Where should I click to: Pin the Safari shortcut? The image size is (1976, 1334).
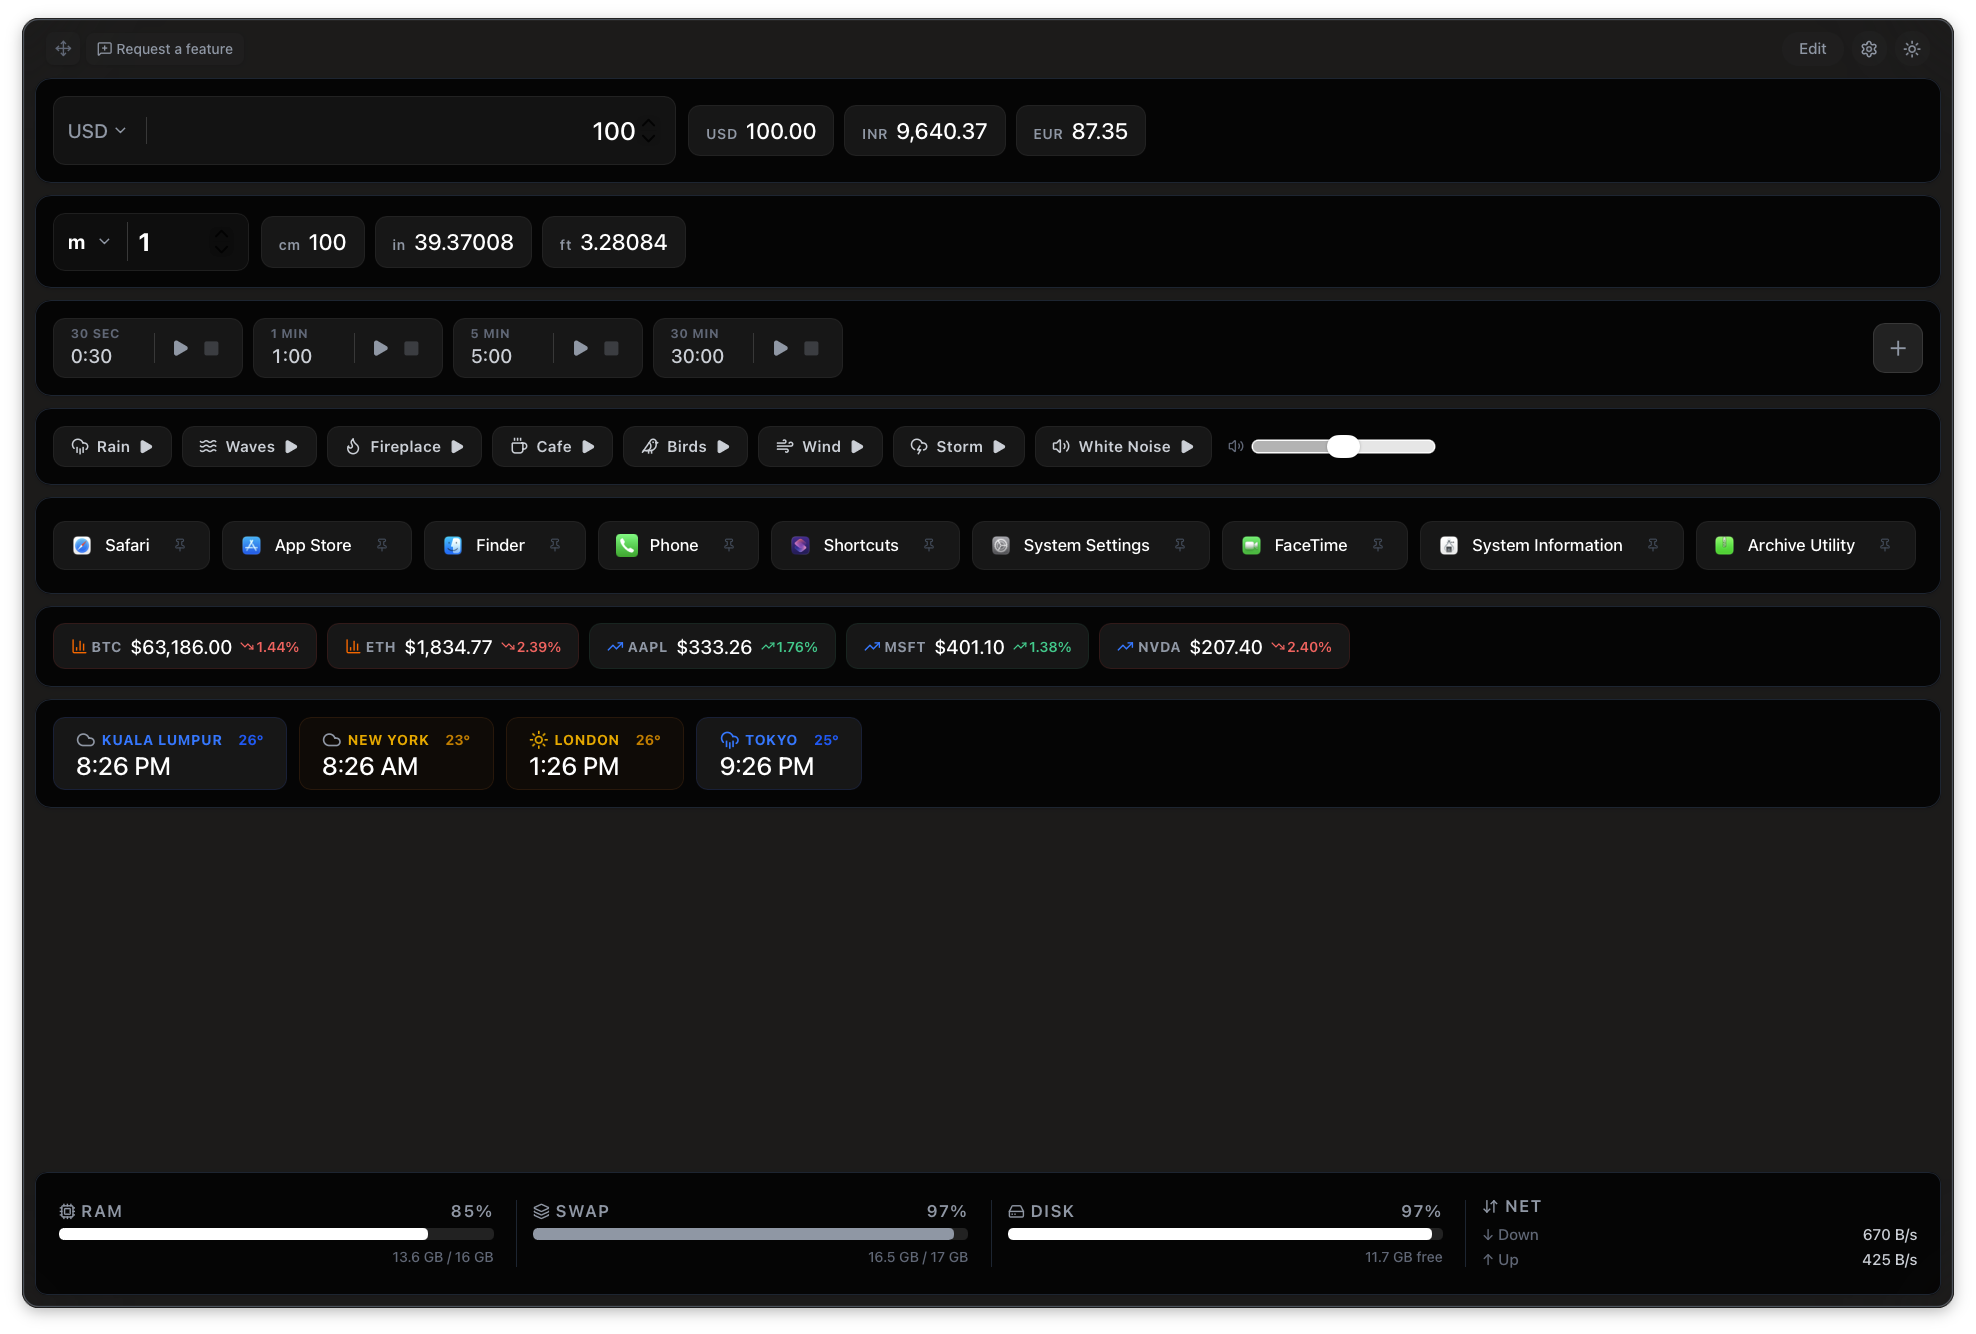click(180, 545)
